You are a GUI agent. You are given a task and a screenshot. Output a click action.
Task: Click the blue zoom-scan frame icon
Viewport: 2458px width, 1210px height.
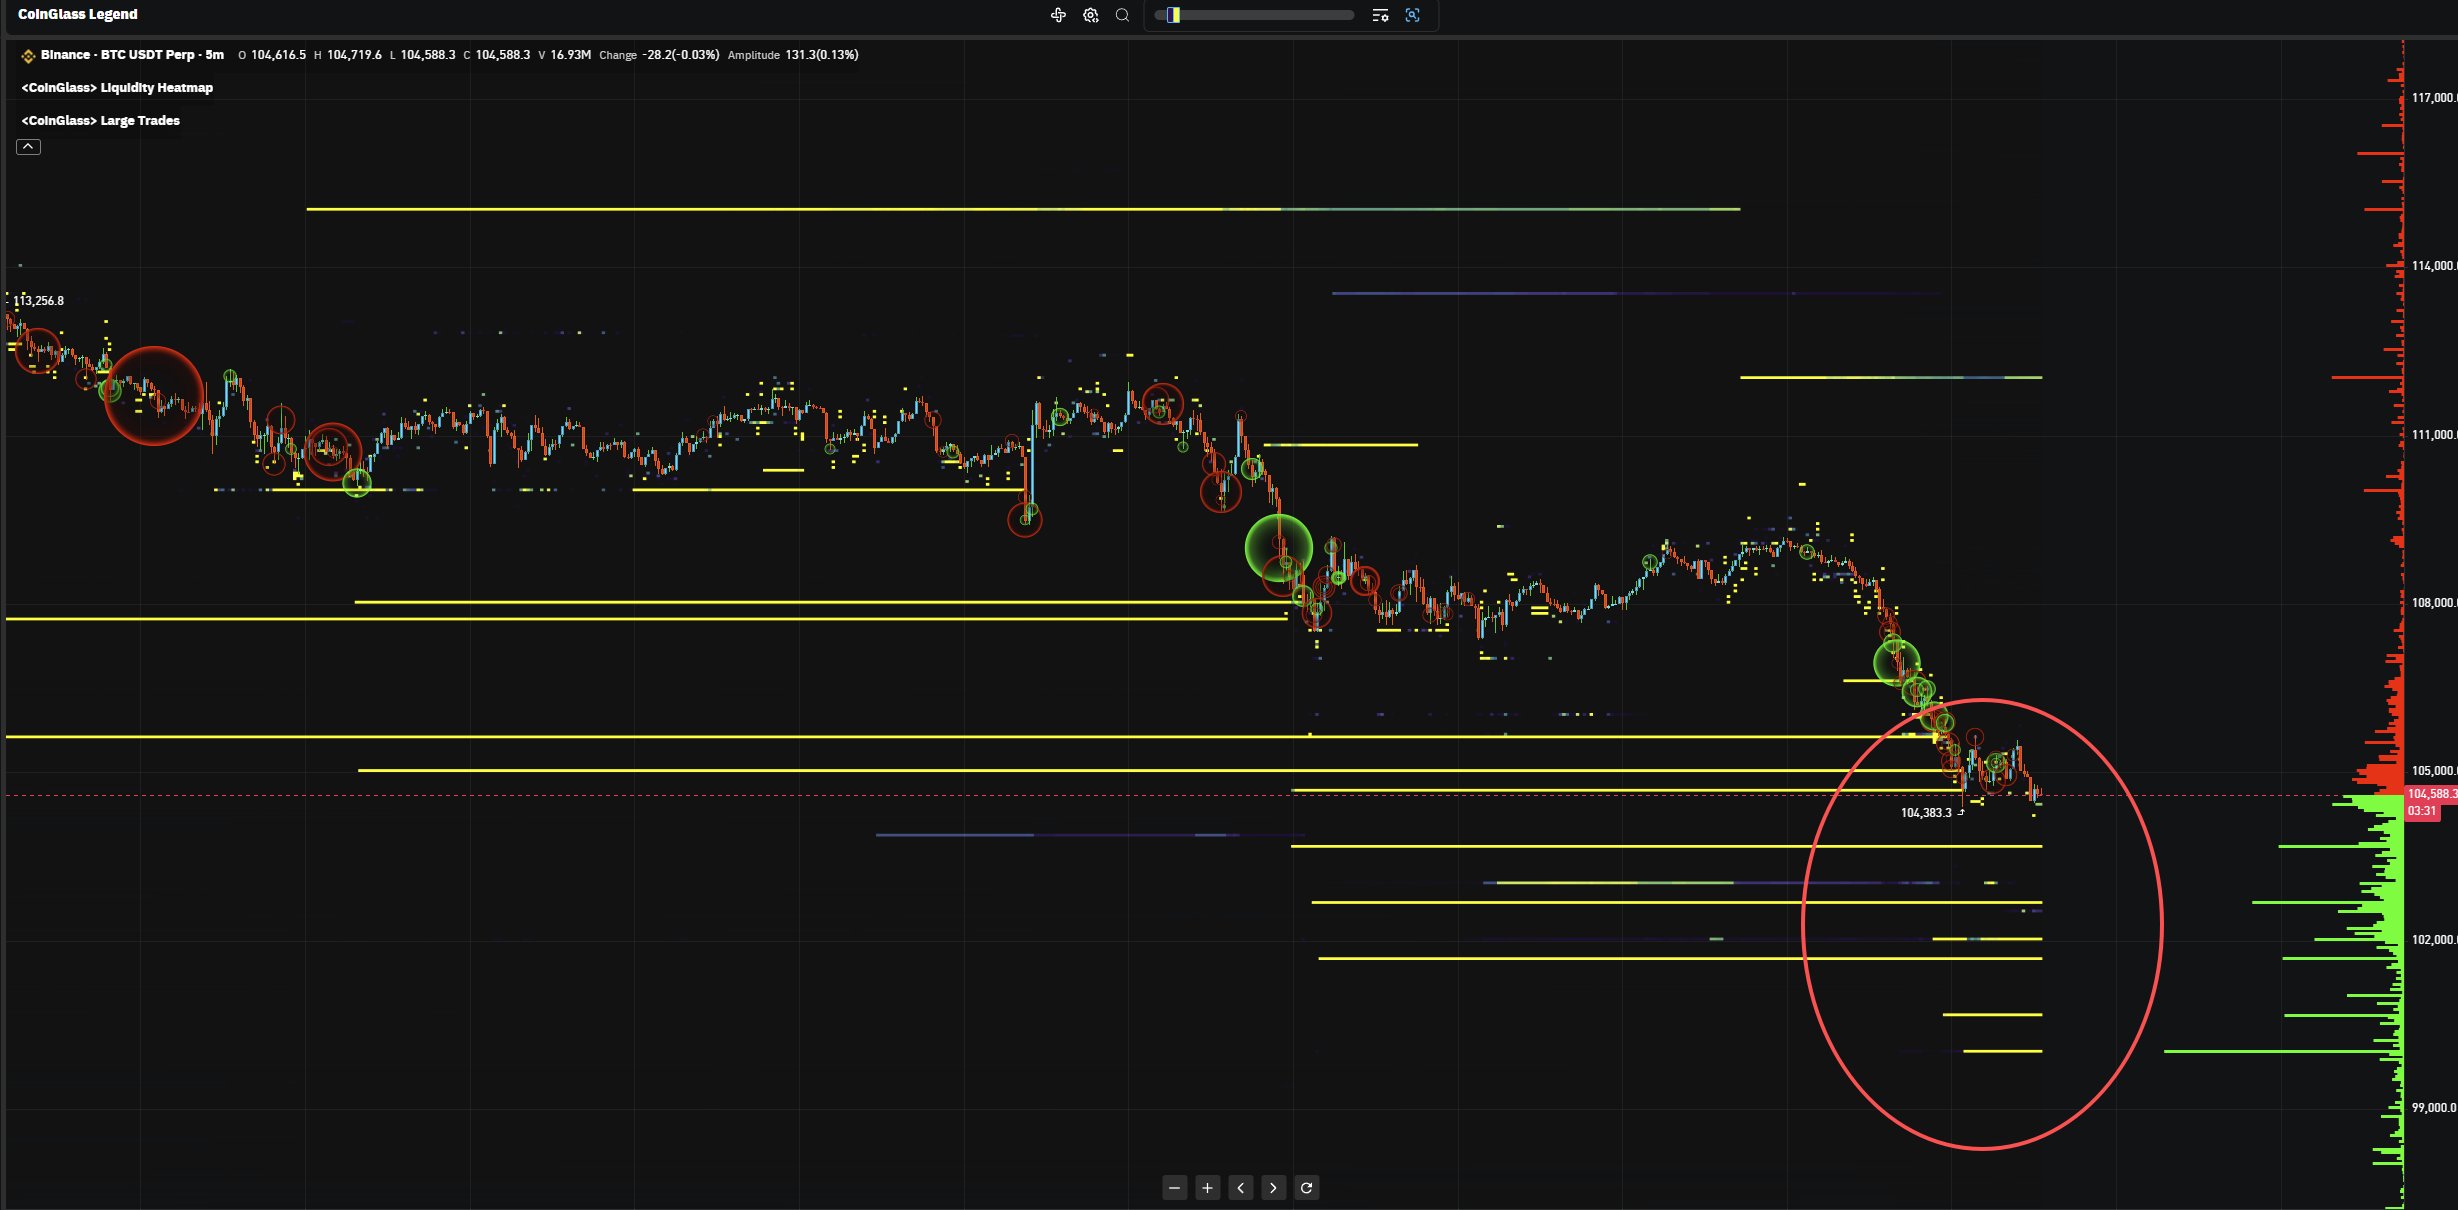(1412, 15)
